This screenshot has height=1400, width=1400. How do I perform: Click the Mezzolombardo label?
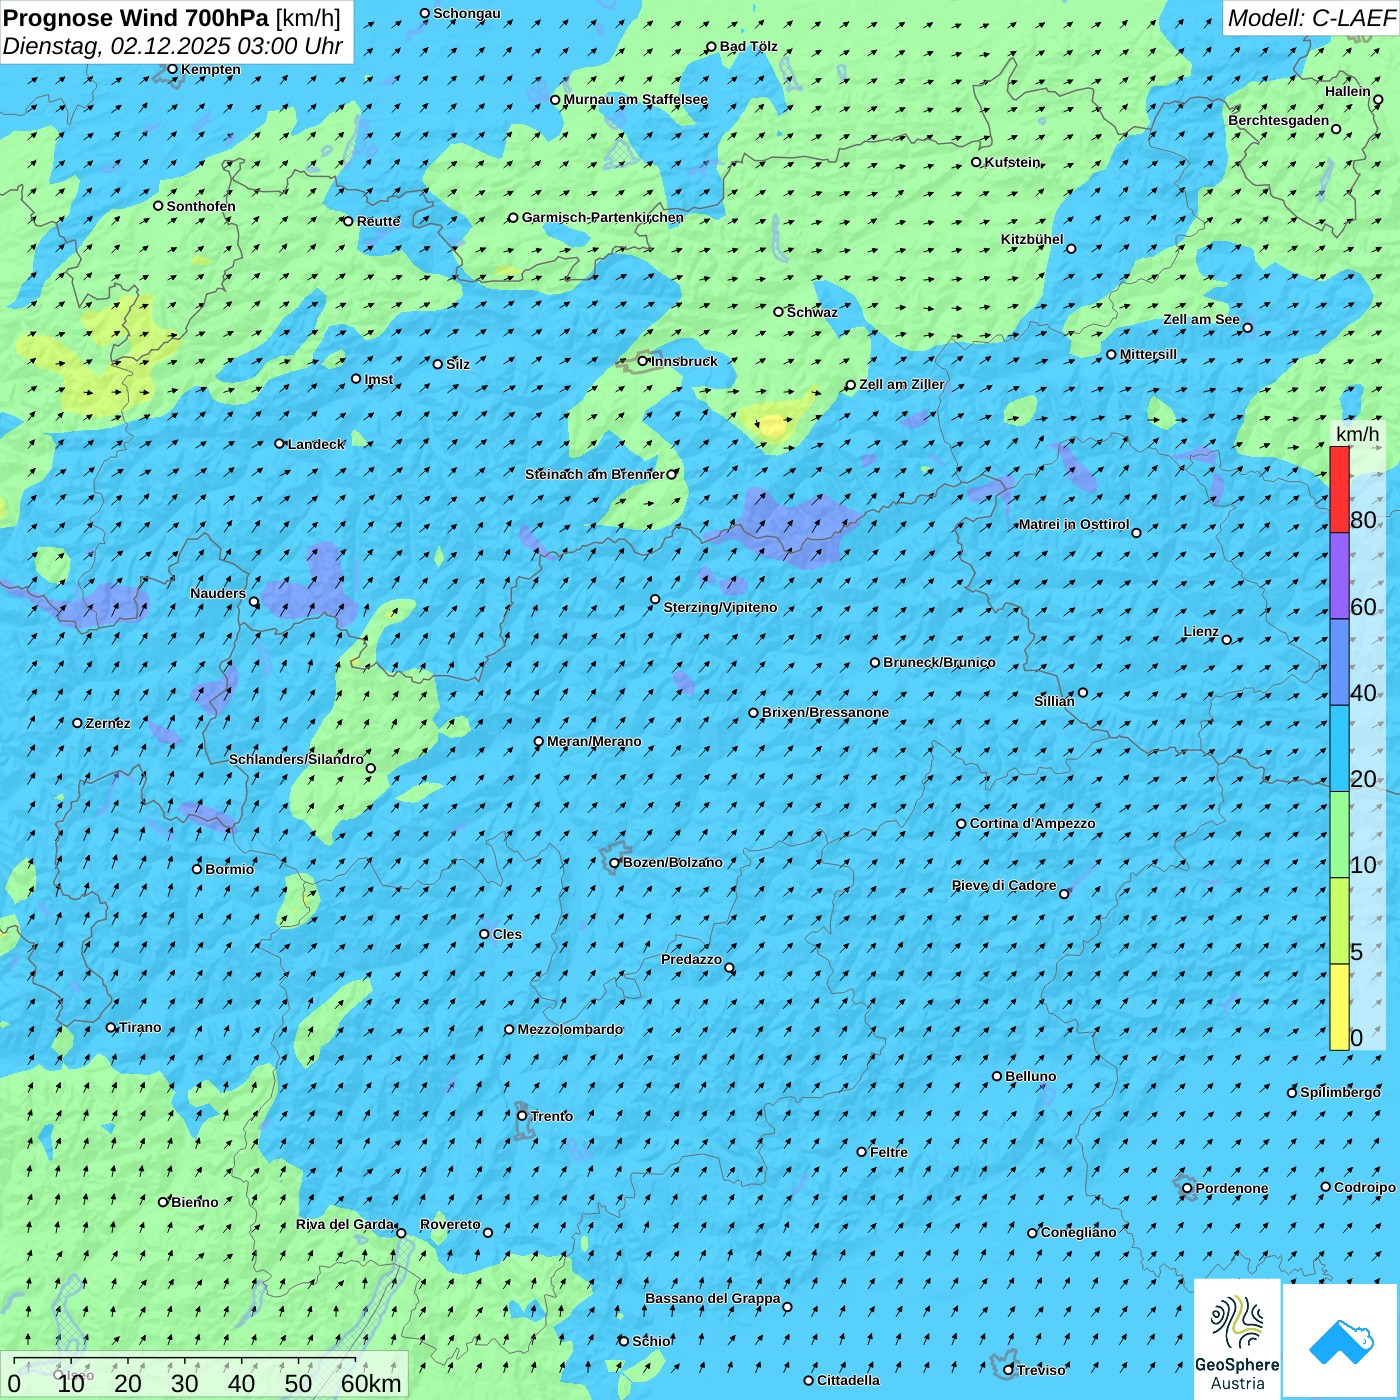570,1029
